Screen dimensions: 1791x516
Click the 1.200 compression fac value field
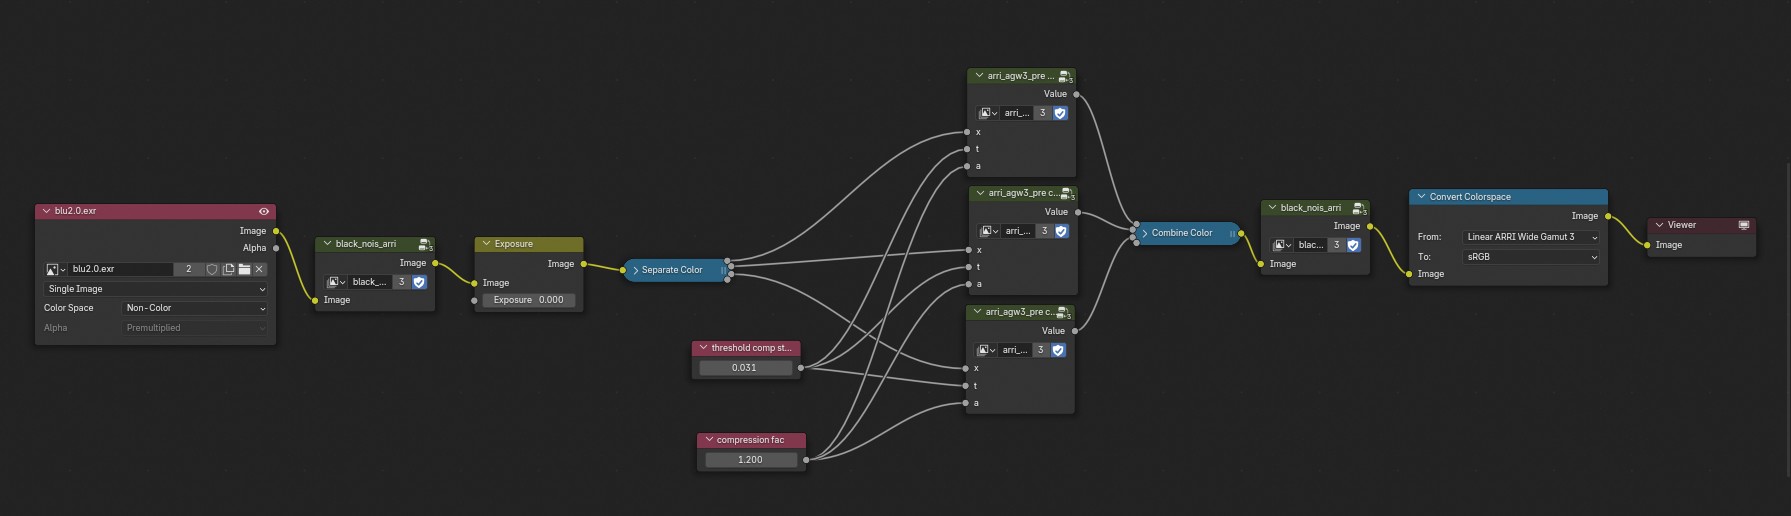pyautogui.click(x=751, y=460)
